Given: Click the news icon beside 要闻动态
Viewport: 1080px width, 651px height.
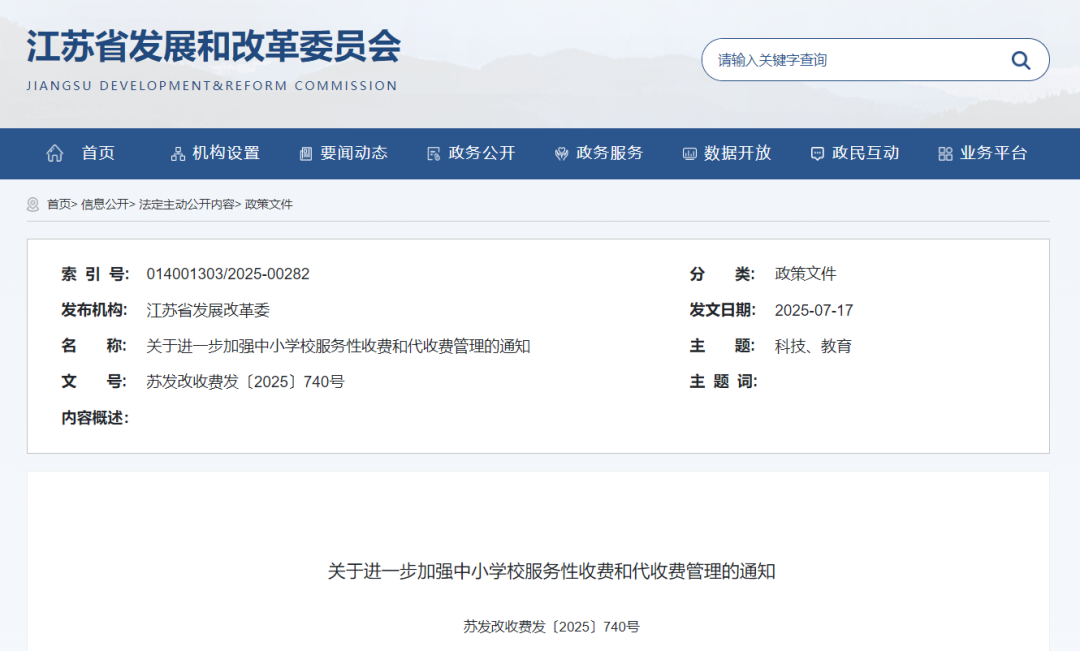Looking at the screenshot, I should (x=306, y=154).
